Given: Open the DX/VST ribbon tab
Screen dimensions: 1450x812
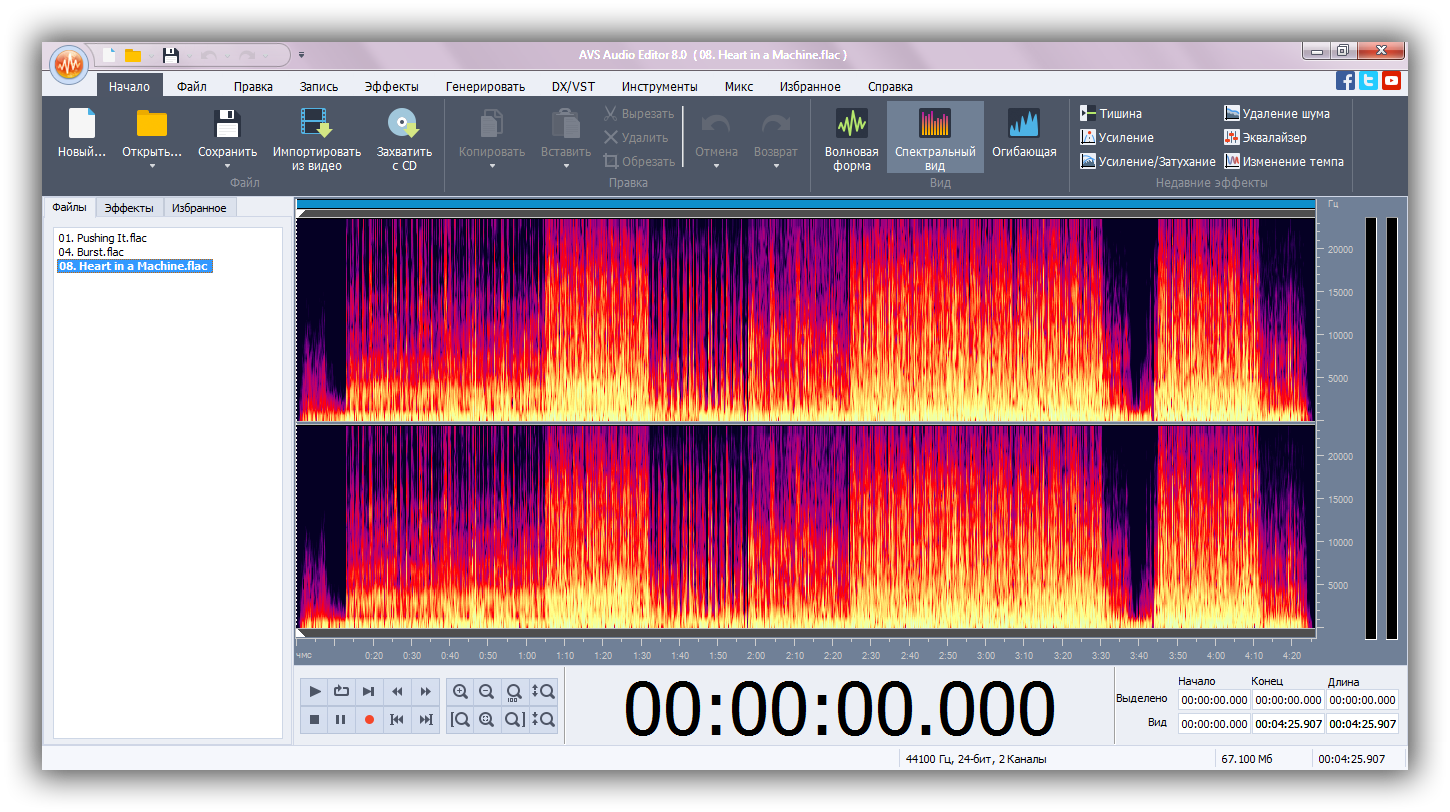Looking at the screenshot, I should pyautogui.click(x=573, y=87).
